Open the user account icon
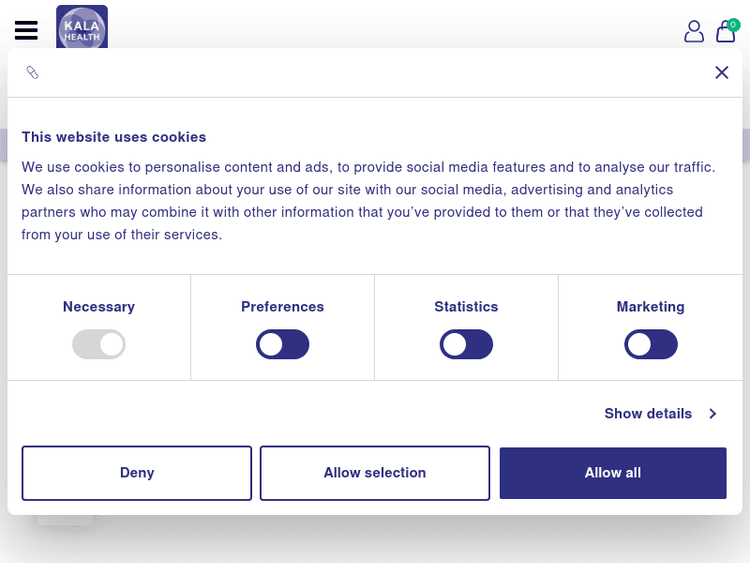 tap(694, 32)
